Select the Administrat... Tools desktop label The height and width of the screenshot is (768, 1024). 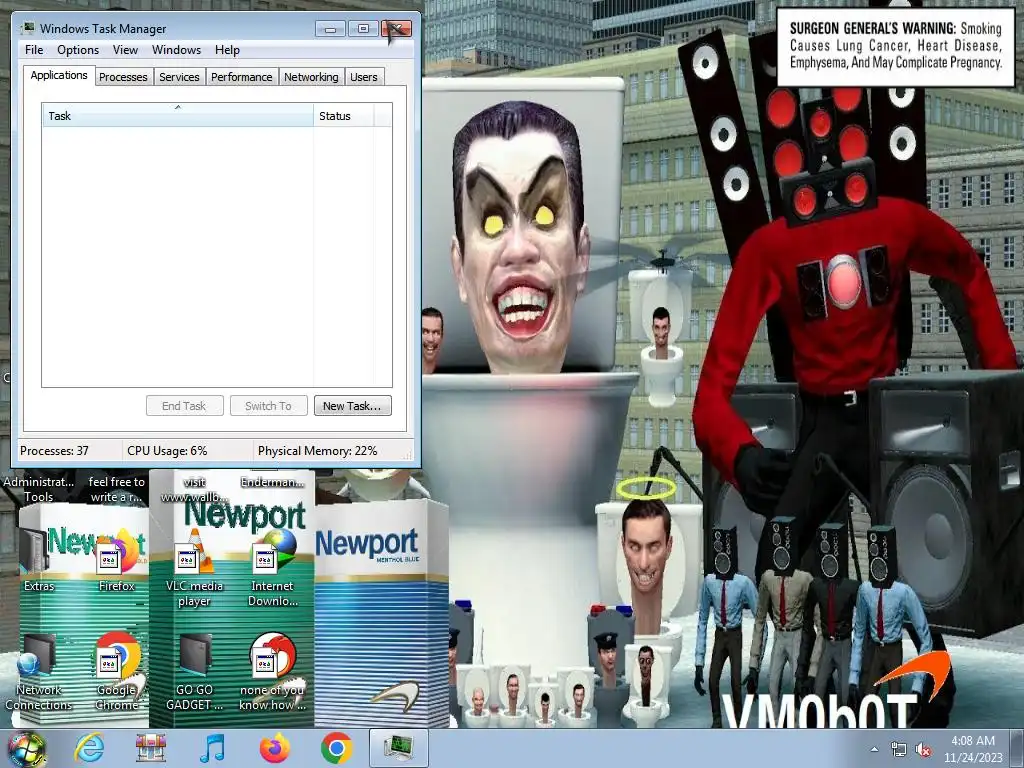(39, 489)
